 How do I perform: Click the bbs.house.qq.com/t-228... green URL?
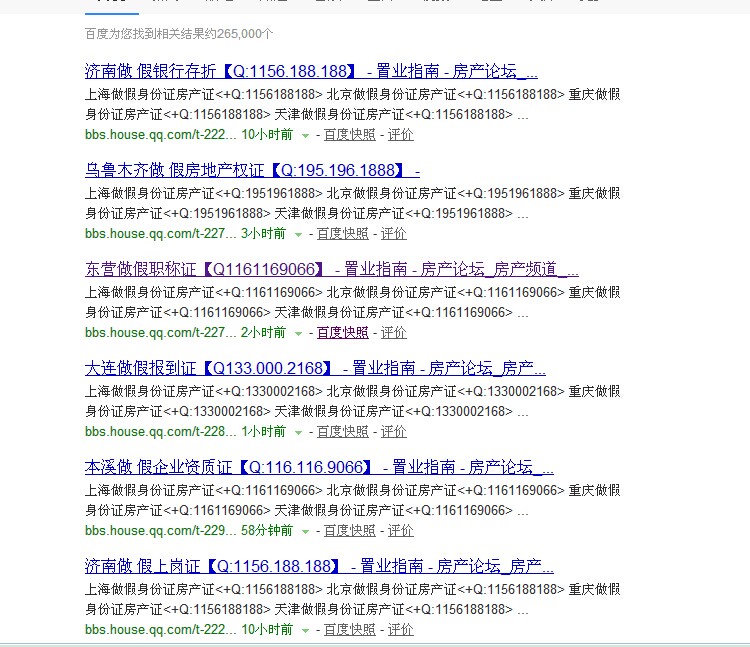tap(160, 432)
